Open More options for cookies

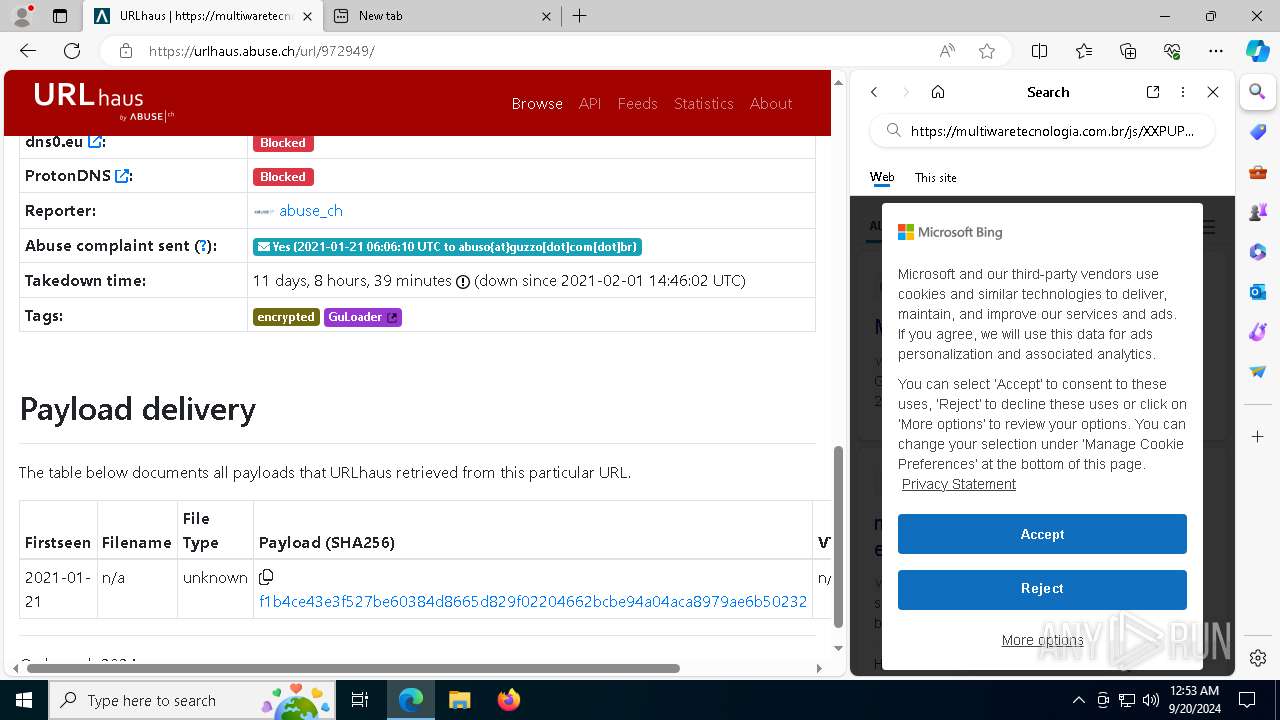click(1042, 640)
